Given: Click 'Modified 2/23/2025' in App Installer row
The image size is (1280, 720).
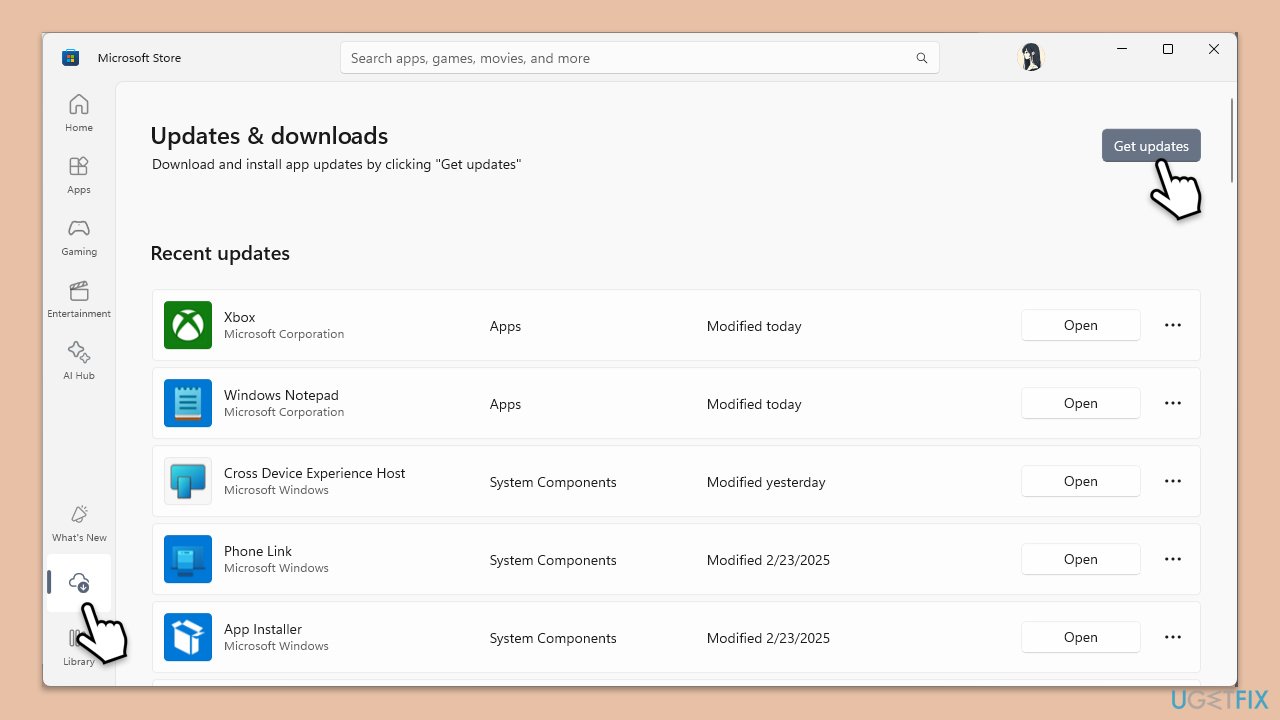Looking at the screenshot, I should (768, 638).
